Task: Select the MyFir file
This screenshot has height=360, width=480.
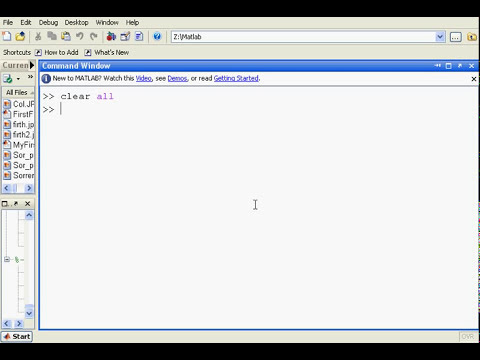Action: pyautogui.click(x=19, y=145)
